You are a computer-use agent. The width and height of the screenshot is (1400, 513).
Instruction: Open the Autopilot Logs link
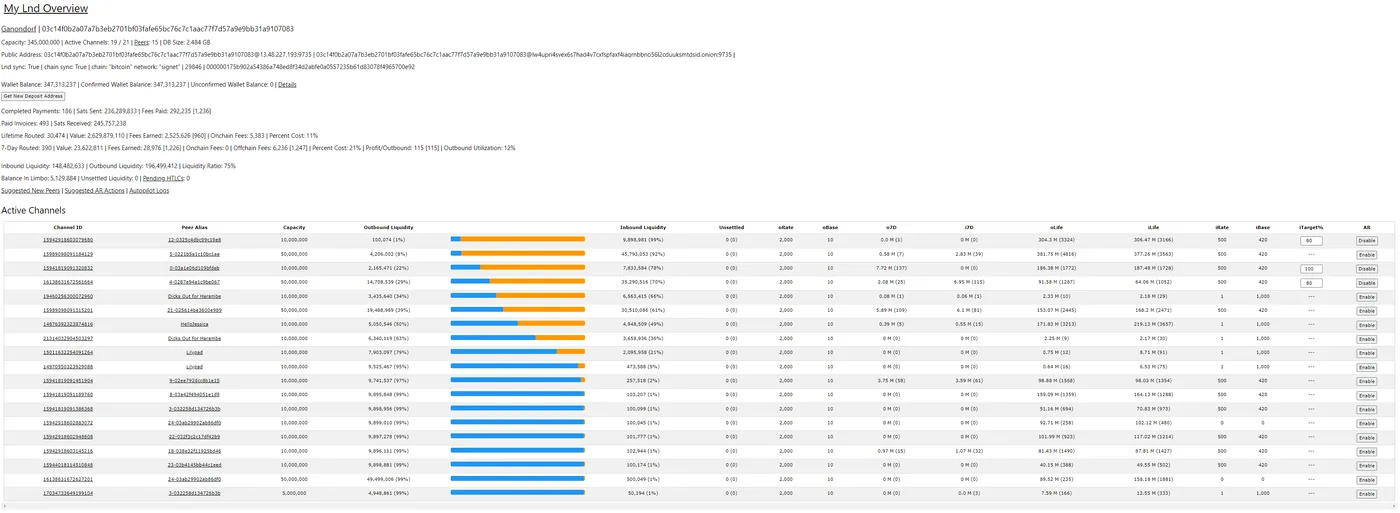tap(149, 190)
